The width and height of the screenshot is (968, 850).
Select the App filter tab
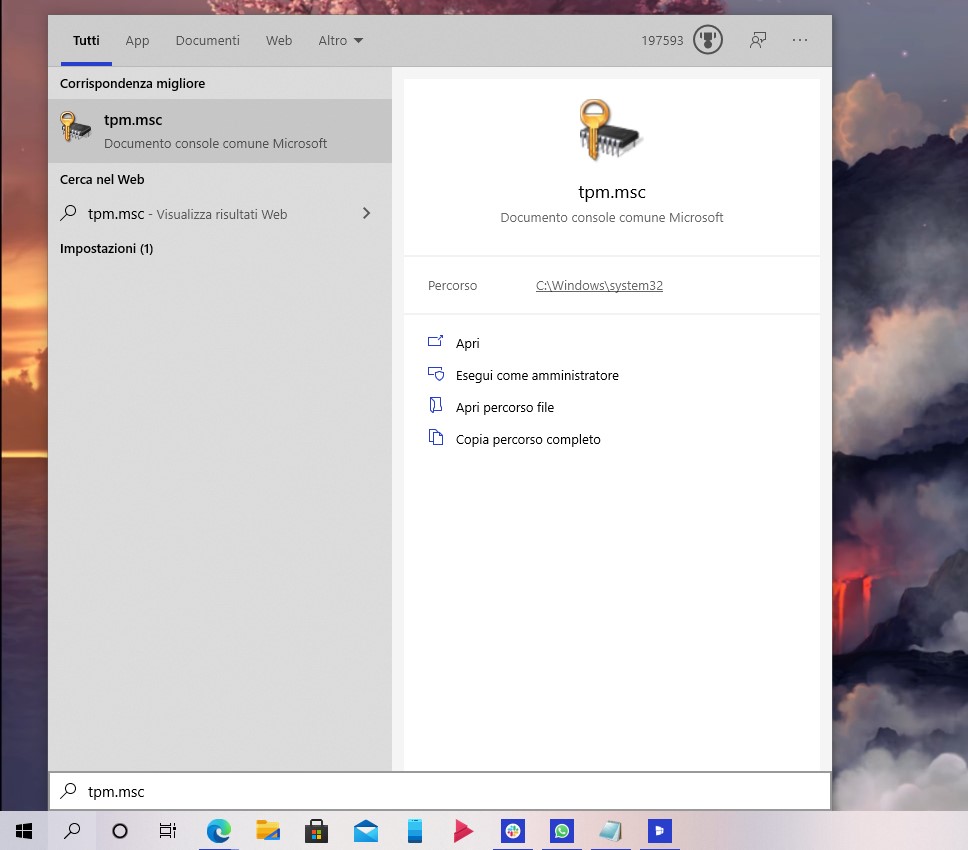(137, 41)
